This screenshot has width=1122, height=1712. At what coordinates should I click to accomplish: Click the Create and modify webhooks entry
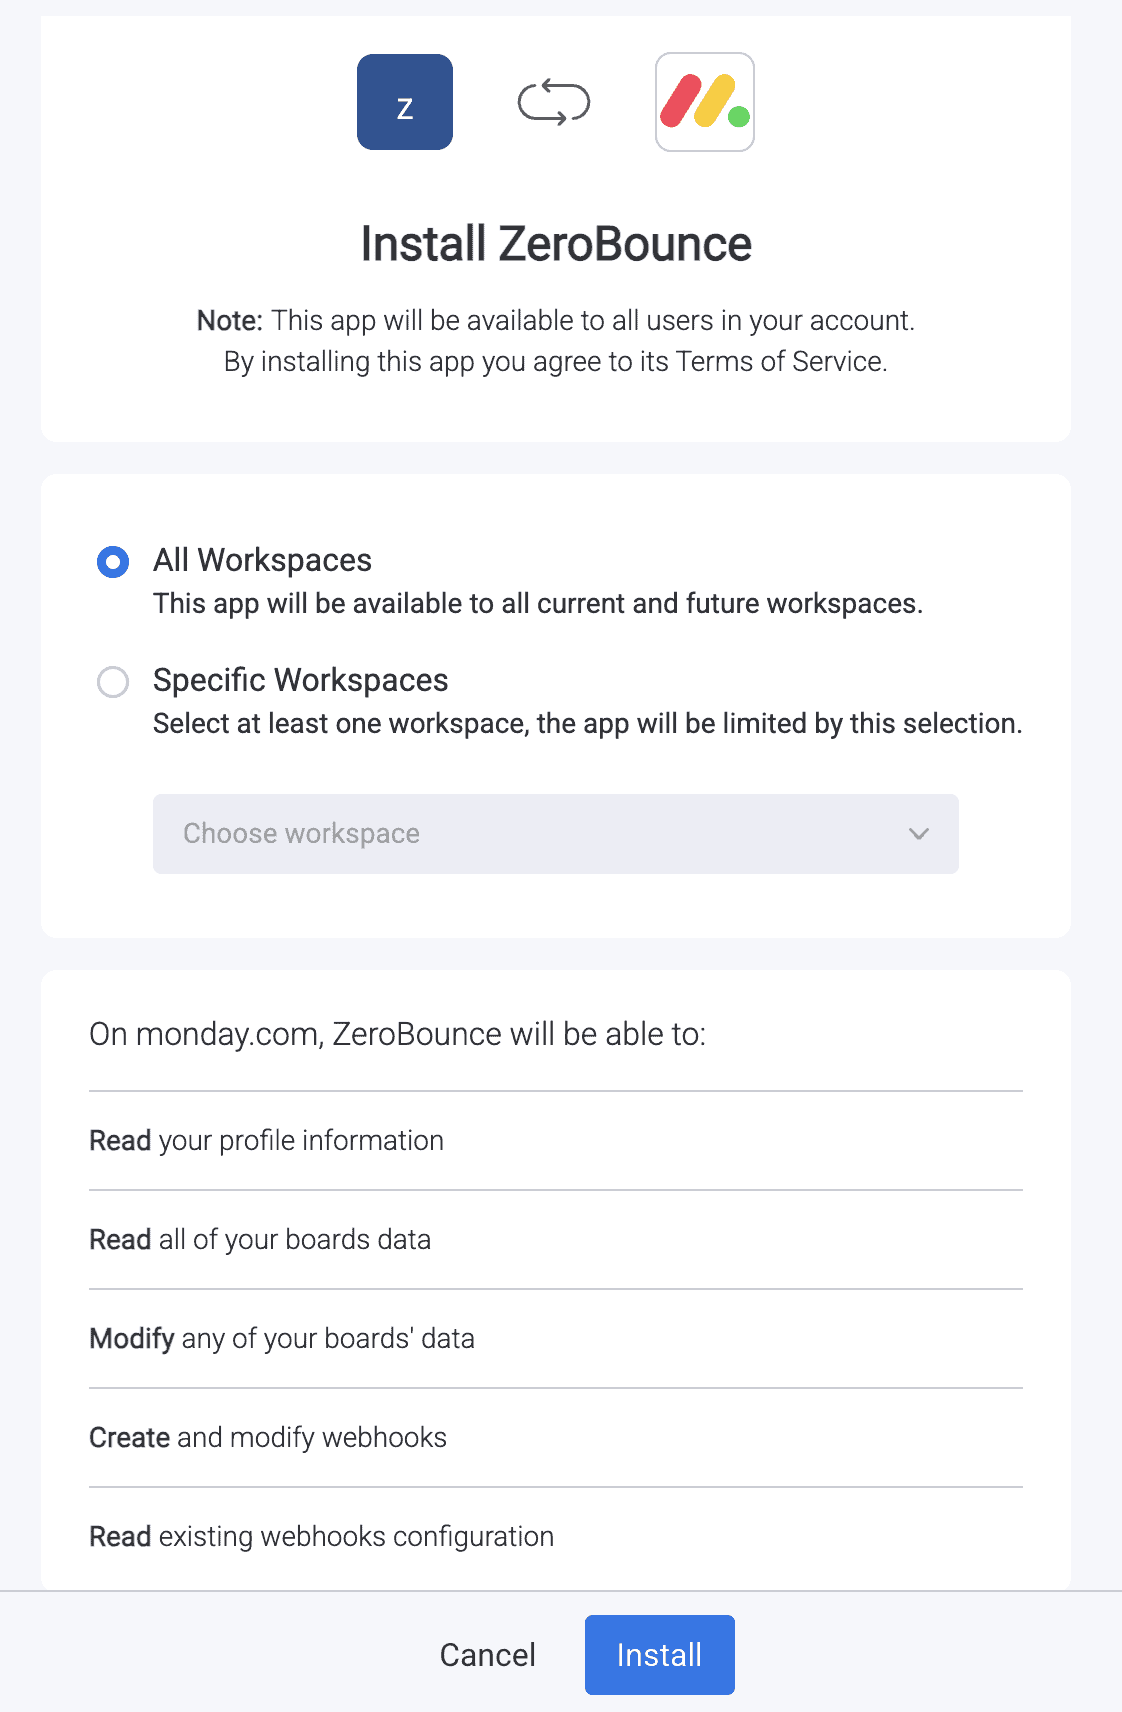268,1437
